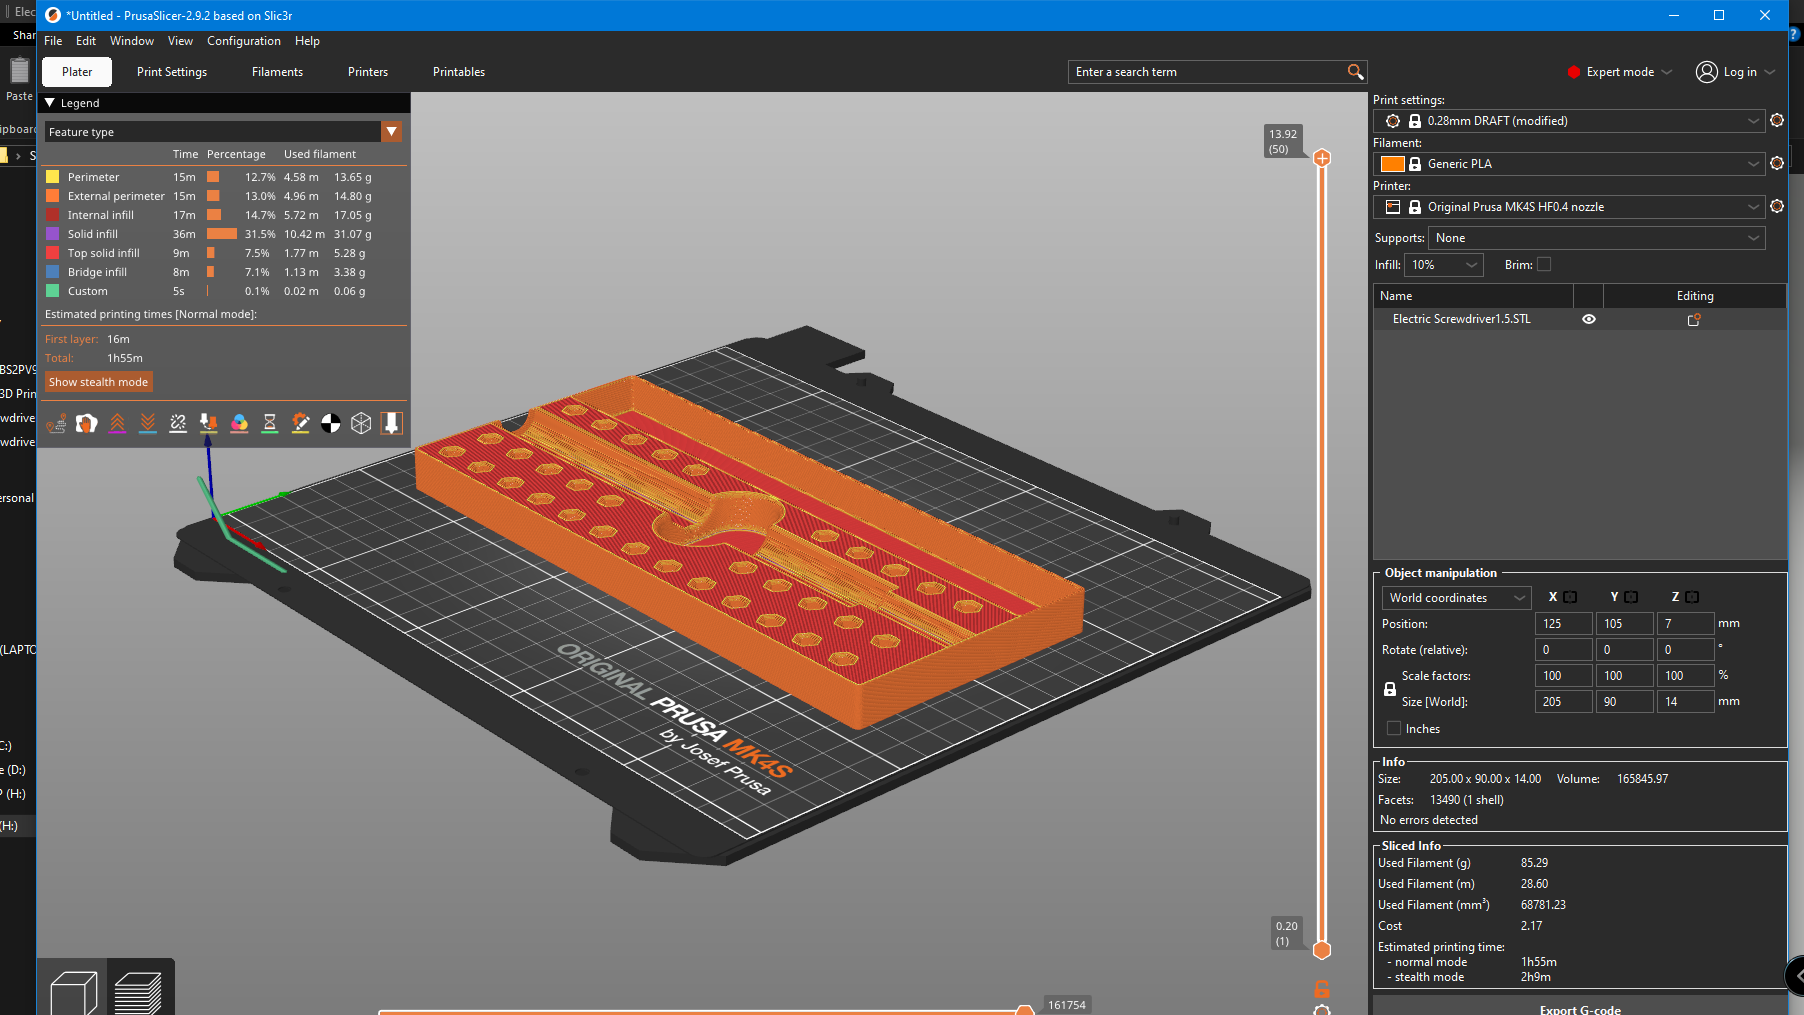Enable the Brim checkbox
Screen dimensions: 1804x1015
pos(1544,264)
